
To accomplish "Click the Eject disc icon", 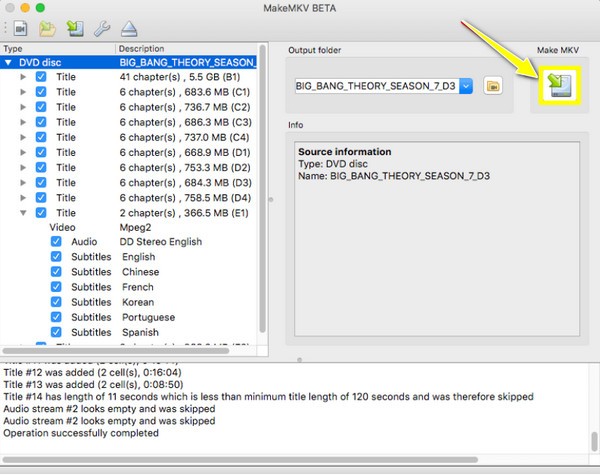I will point(129,29).
